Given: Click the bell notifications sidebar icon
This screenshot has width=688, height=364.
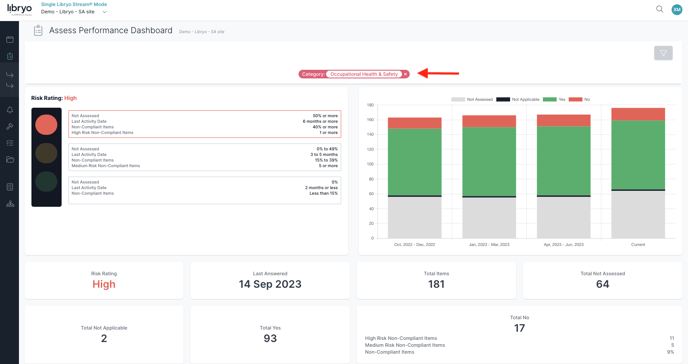Looking at the screenshot, I should [10, 110].
